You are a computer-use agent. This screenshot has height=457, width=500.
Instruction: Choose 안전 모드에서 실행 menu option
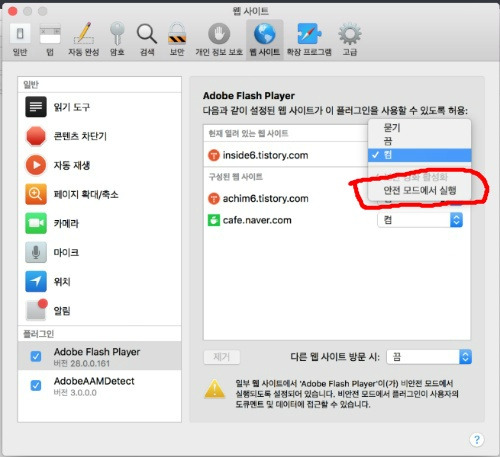pyautogui.click(x=419, y=190)
